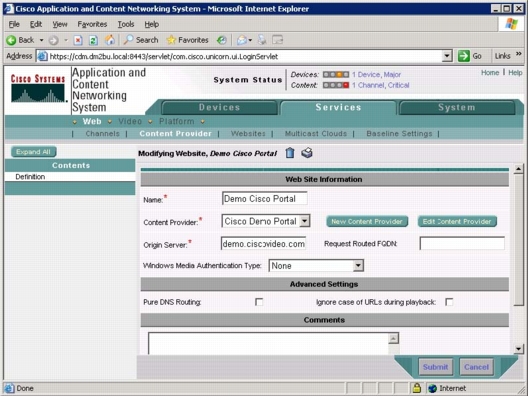Click the green Go arrow button
This screenshot has height=398, width=530.
pos(464,56)
